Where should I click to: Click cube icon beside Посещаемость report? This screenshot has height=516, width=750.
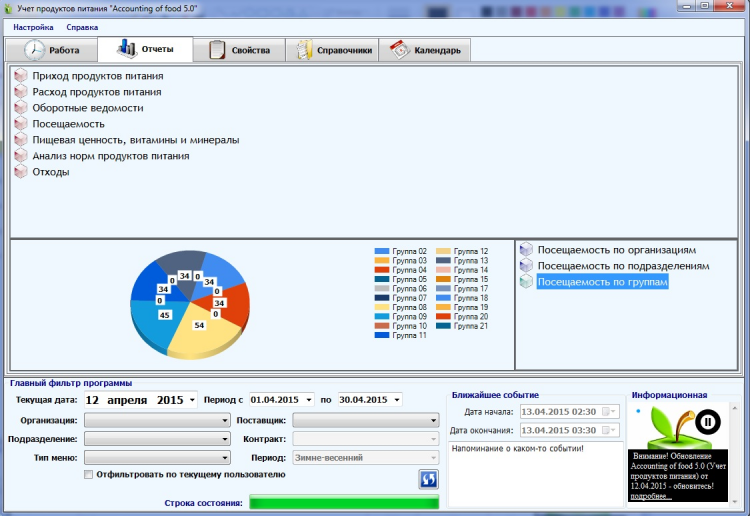coord(21,123)
